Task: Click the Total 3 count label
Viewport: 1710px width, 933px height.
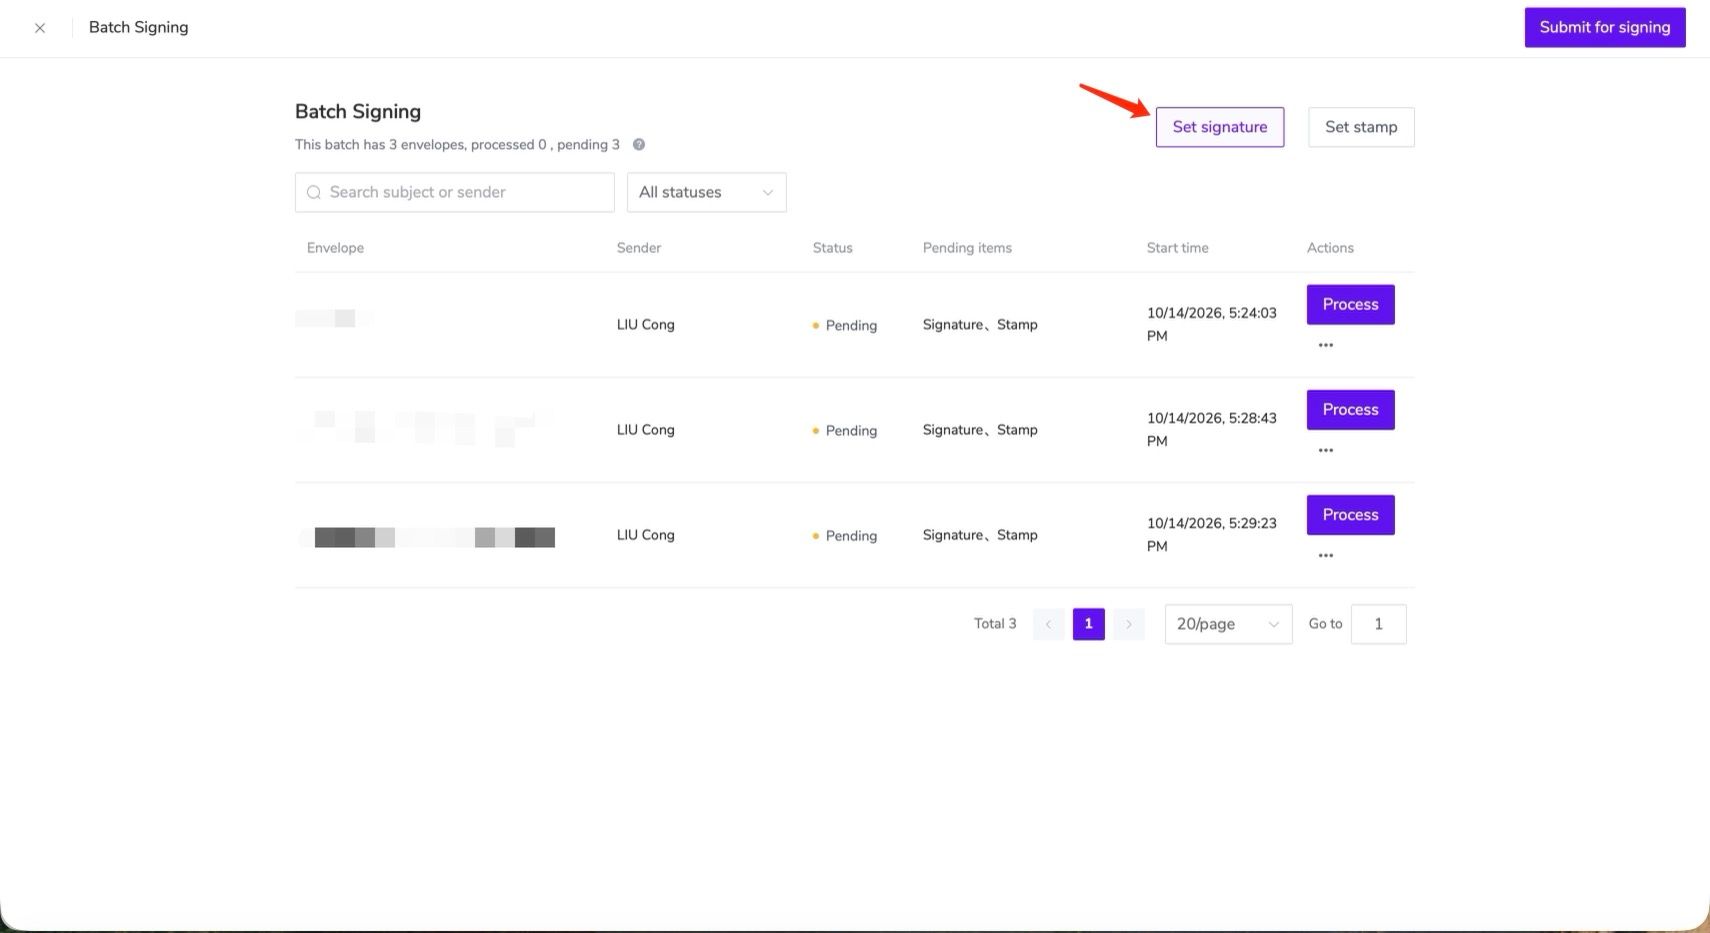Action: (995, 624)
